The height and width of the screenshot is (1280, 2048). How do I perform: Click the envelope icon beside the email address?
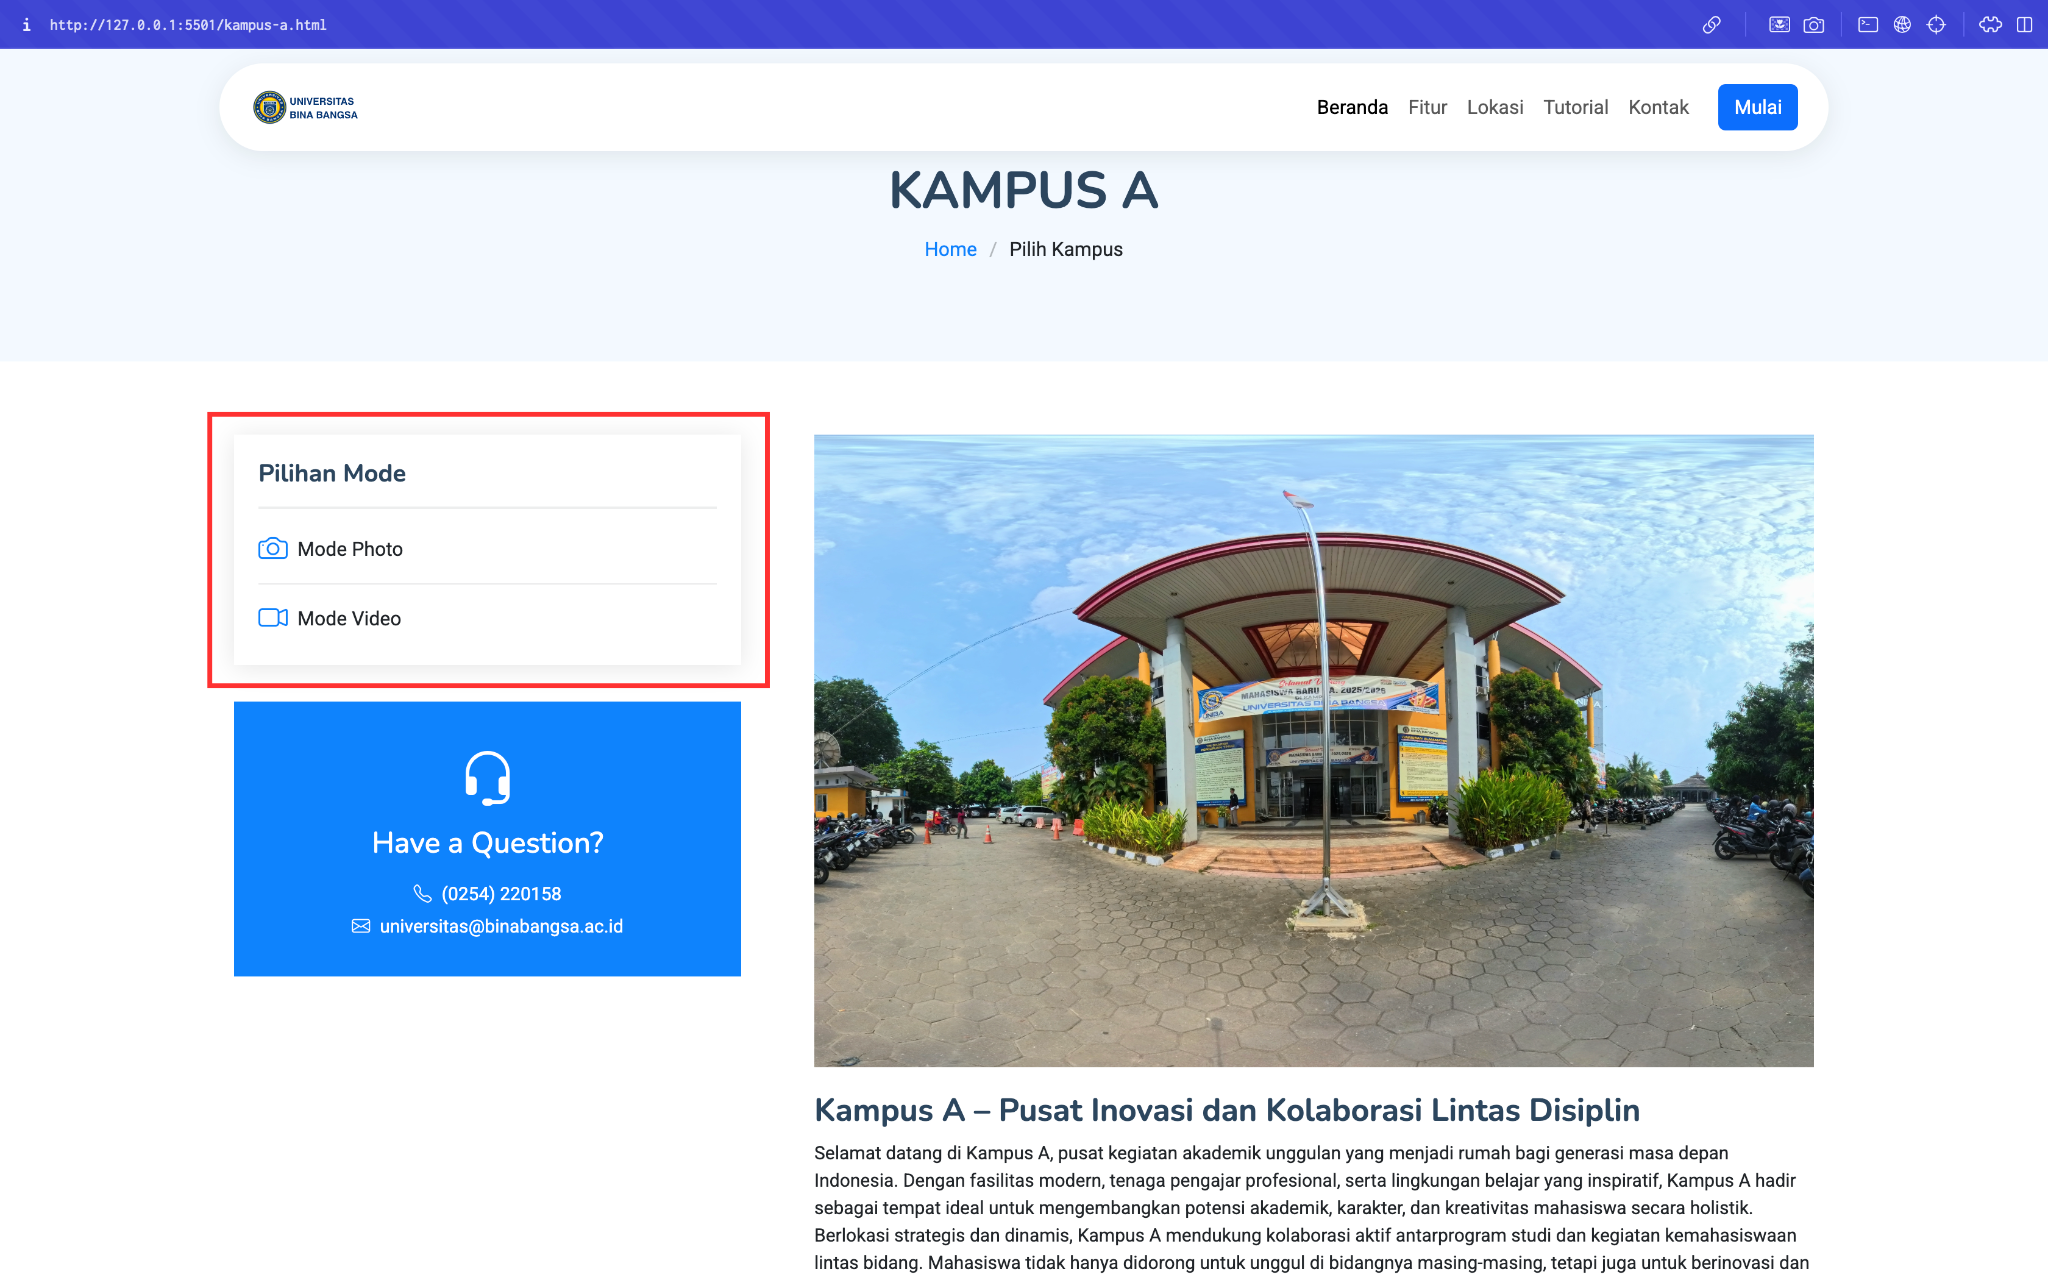[x=360, y=926]
